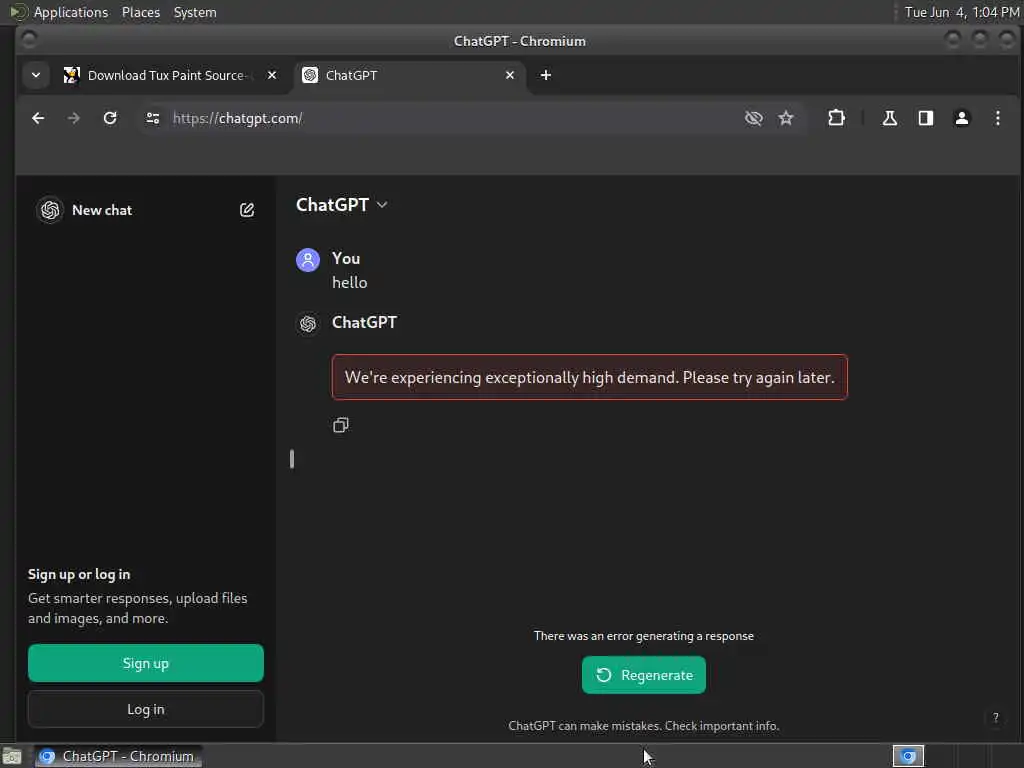
Task: Click the ChatGPT response avatar icon
Action: coord(308,323)
